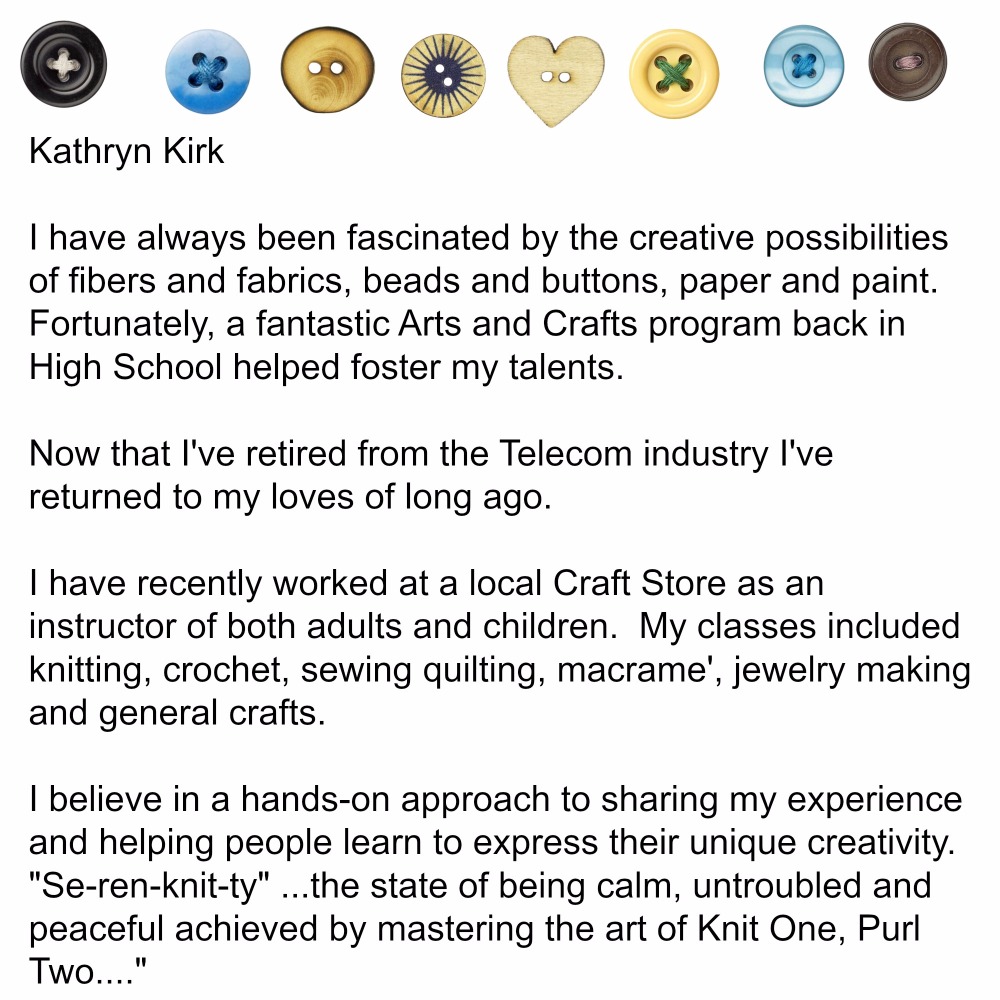Click the phrase Knit One, Purl
The width and height of the screenshot is (1000, 1000).
809,929
